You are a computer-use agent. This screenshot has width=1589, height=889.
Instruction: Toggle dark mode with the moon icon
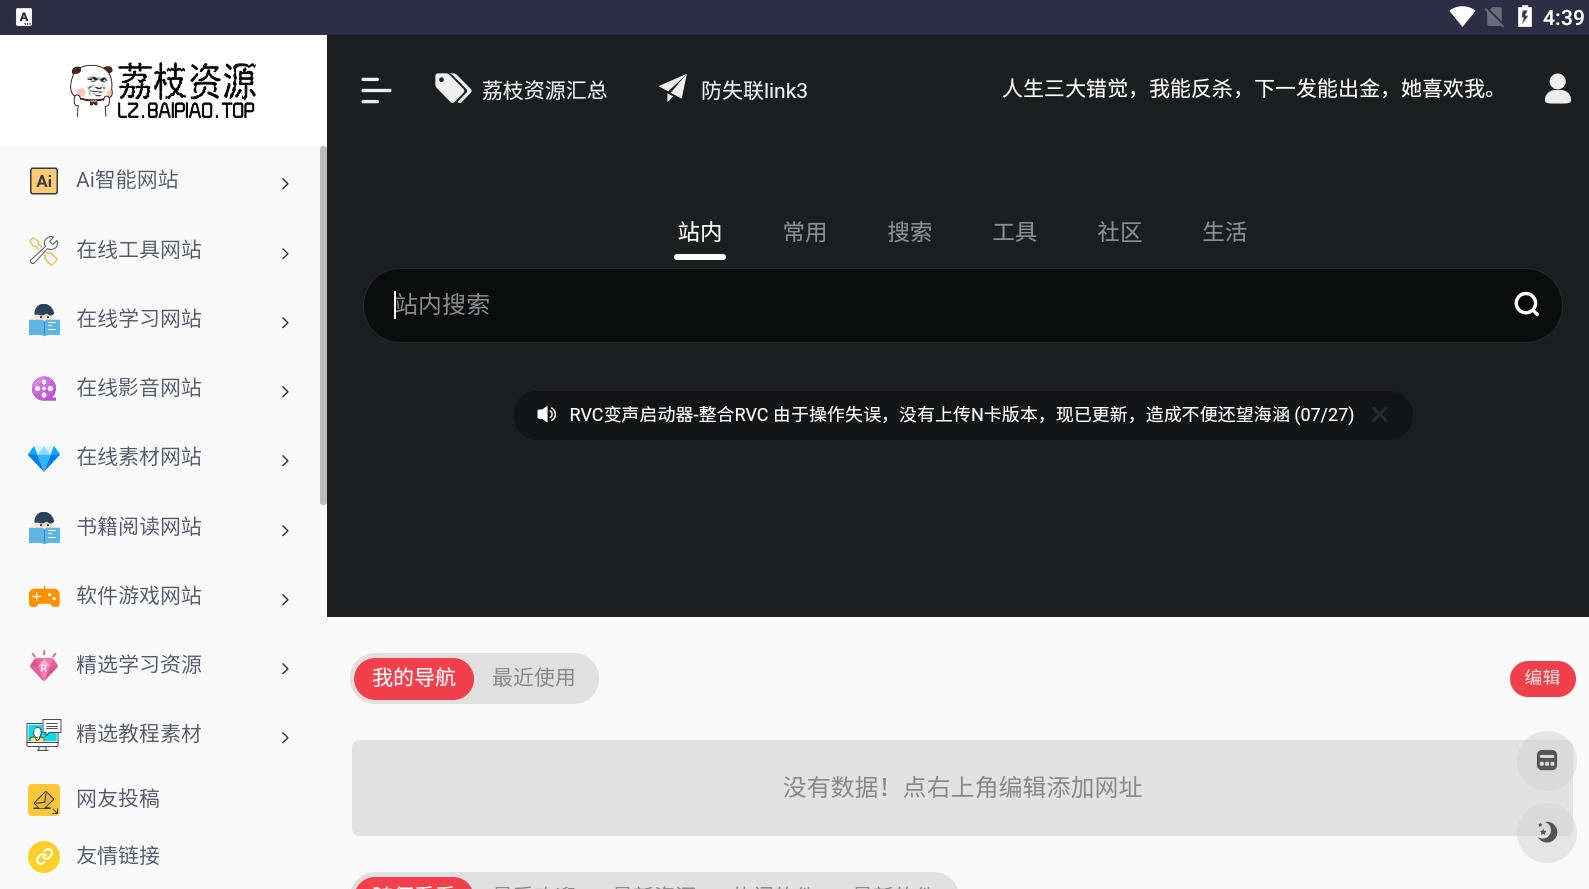[x=1546, y=832]
